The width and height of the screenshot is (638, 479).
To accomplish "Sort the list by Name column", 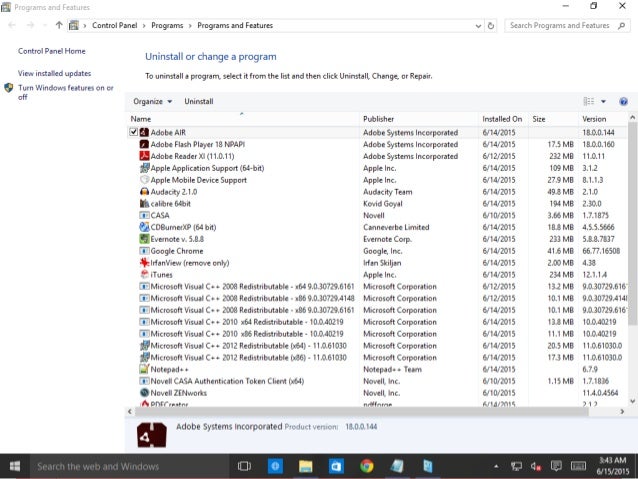I will 141,119.
